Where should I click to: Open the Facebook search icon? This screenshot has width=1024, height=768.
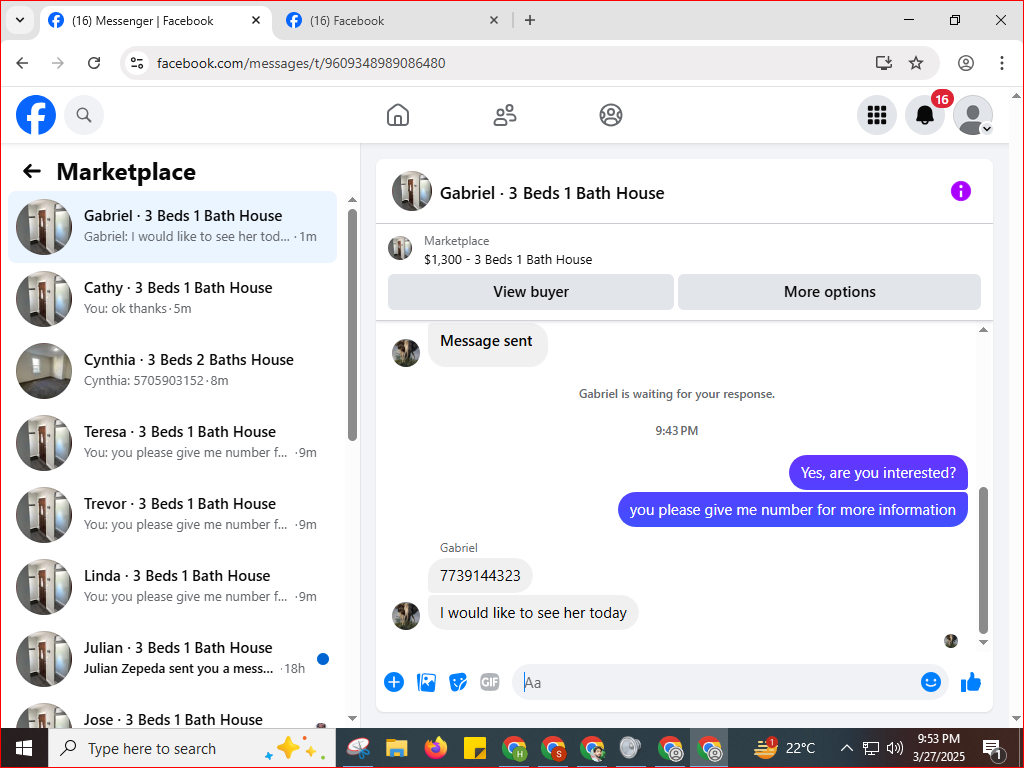coord(84,115)
